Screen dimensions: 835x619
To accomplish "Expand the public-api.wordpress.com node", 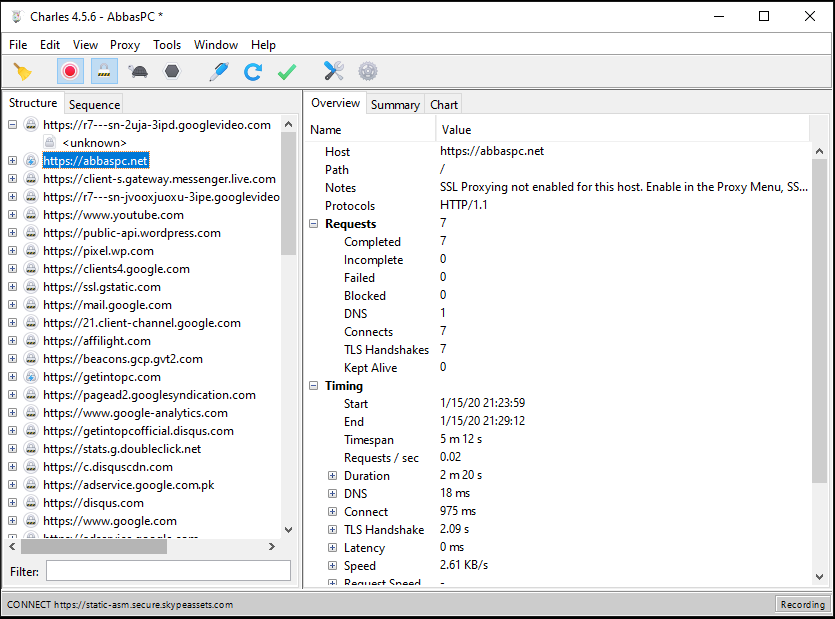I will (x=12, y=233).
